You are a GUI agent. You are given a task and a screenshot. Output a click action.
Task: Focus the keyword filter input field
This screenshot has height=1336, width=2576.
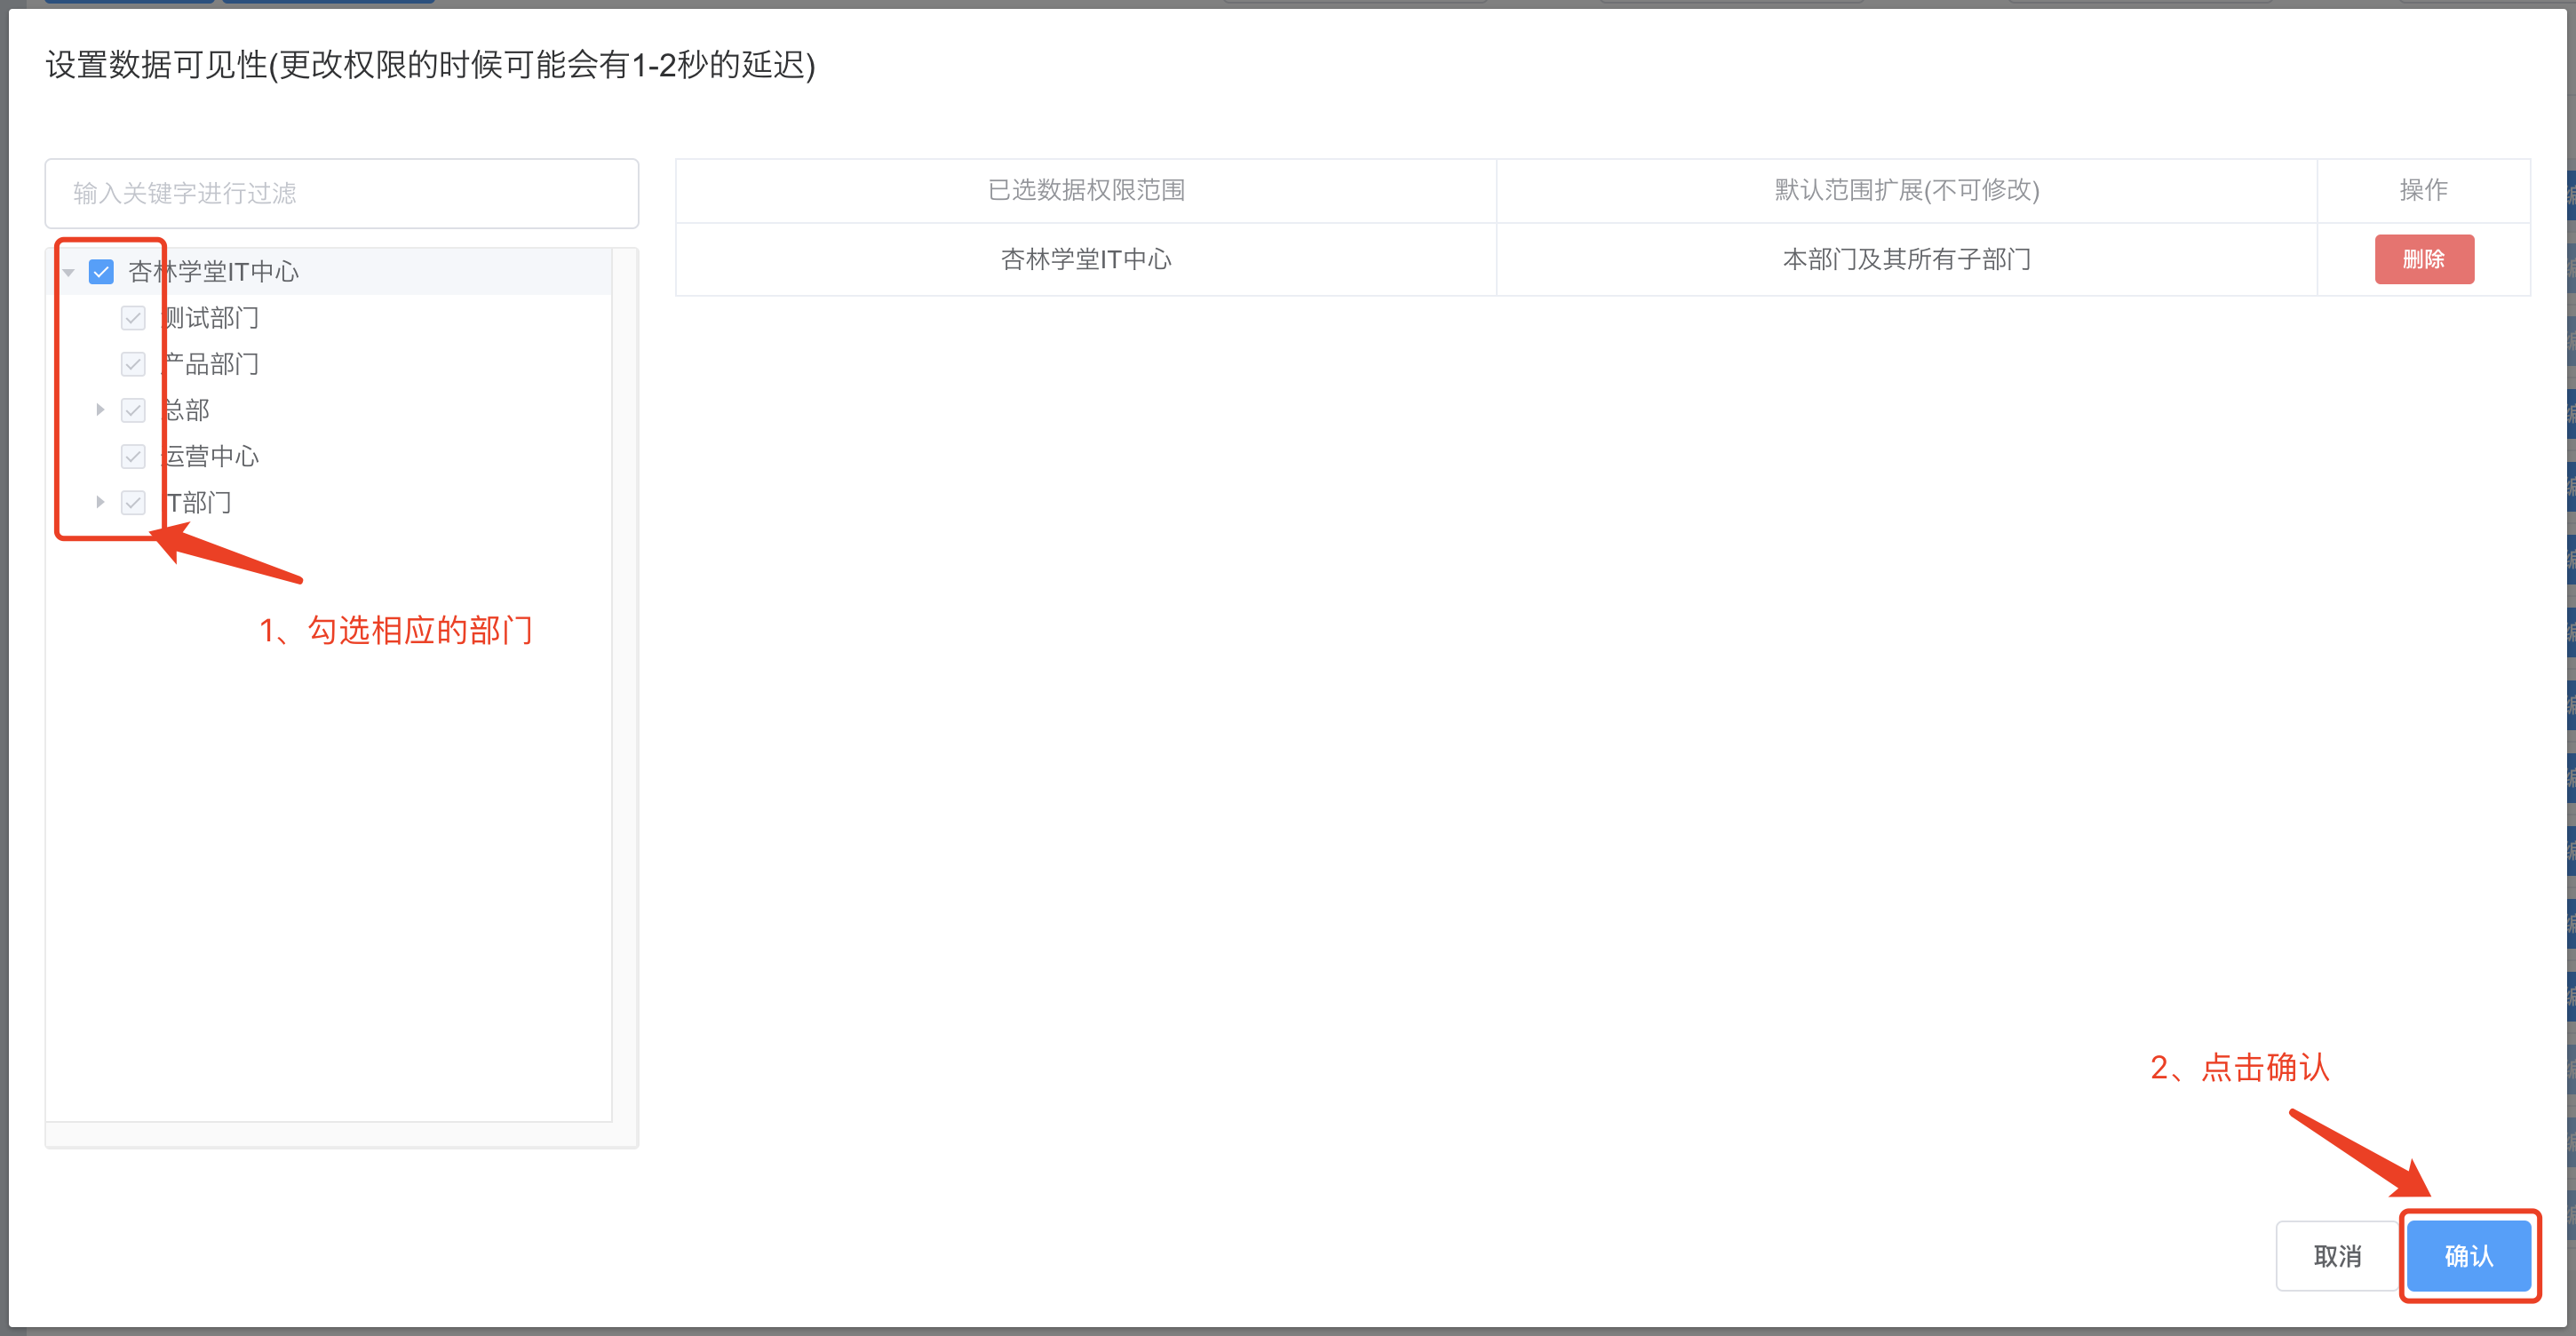click(342, 193)
